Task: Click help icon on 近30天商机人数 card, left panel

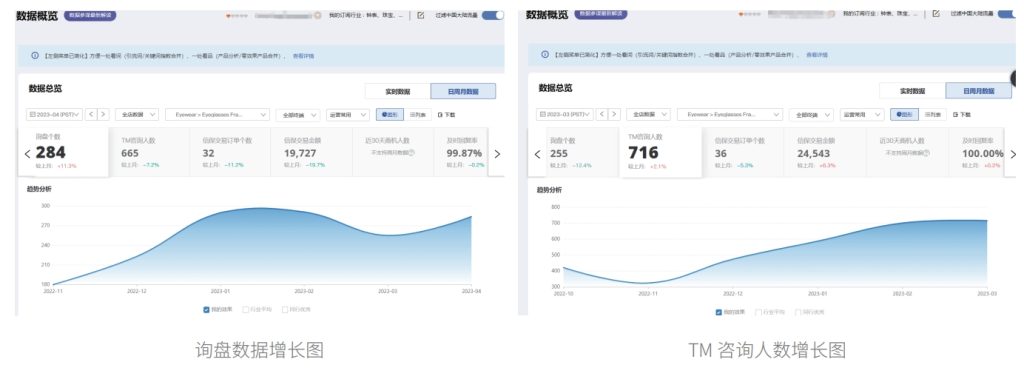Action: point(412,153)
